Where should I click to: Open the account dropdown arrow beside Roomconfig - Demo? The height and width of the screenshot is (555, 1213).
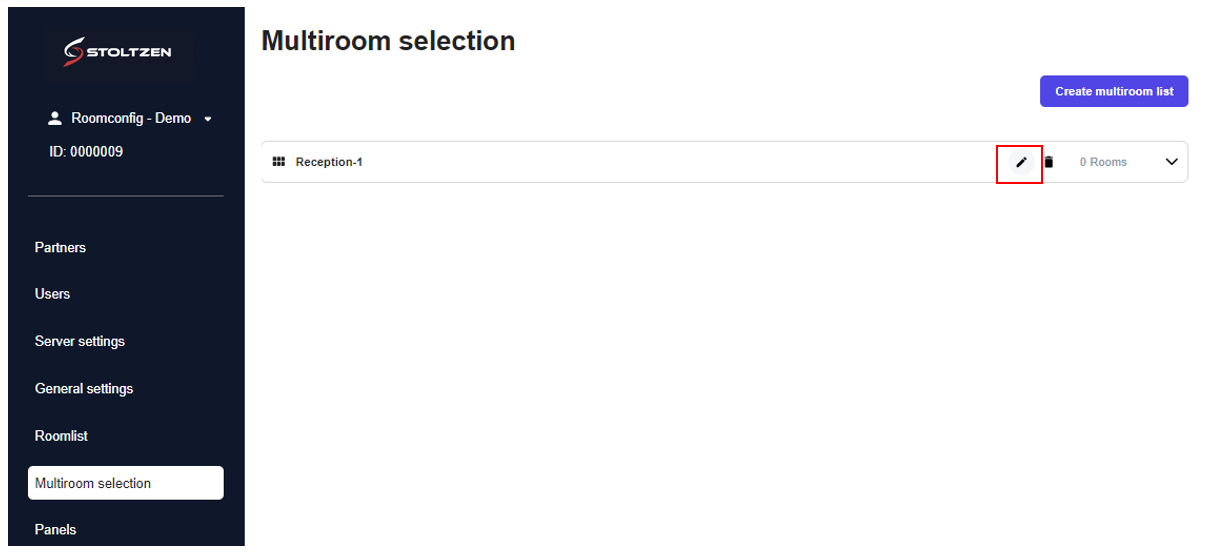208,119
